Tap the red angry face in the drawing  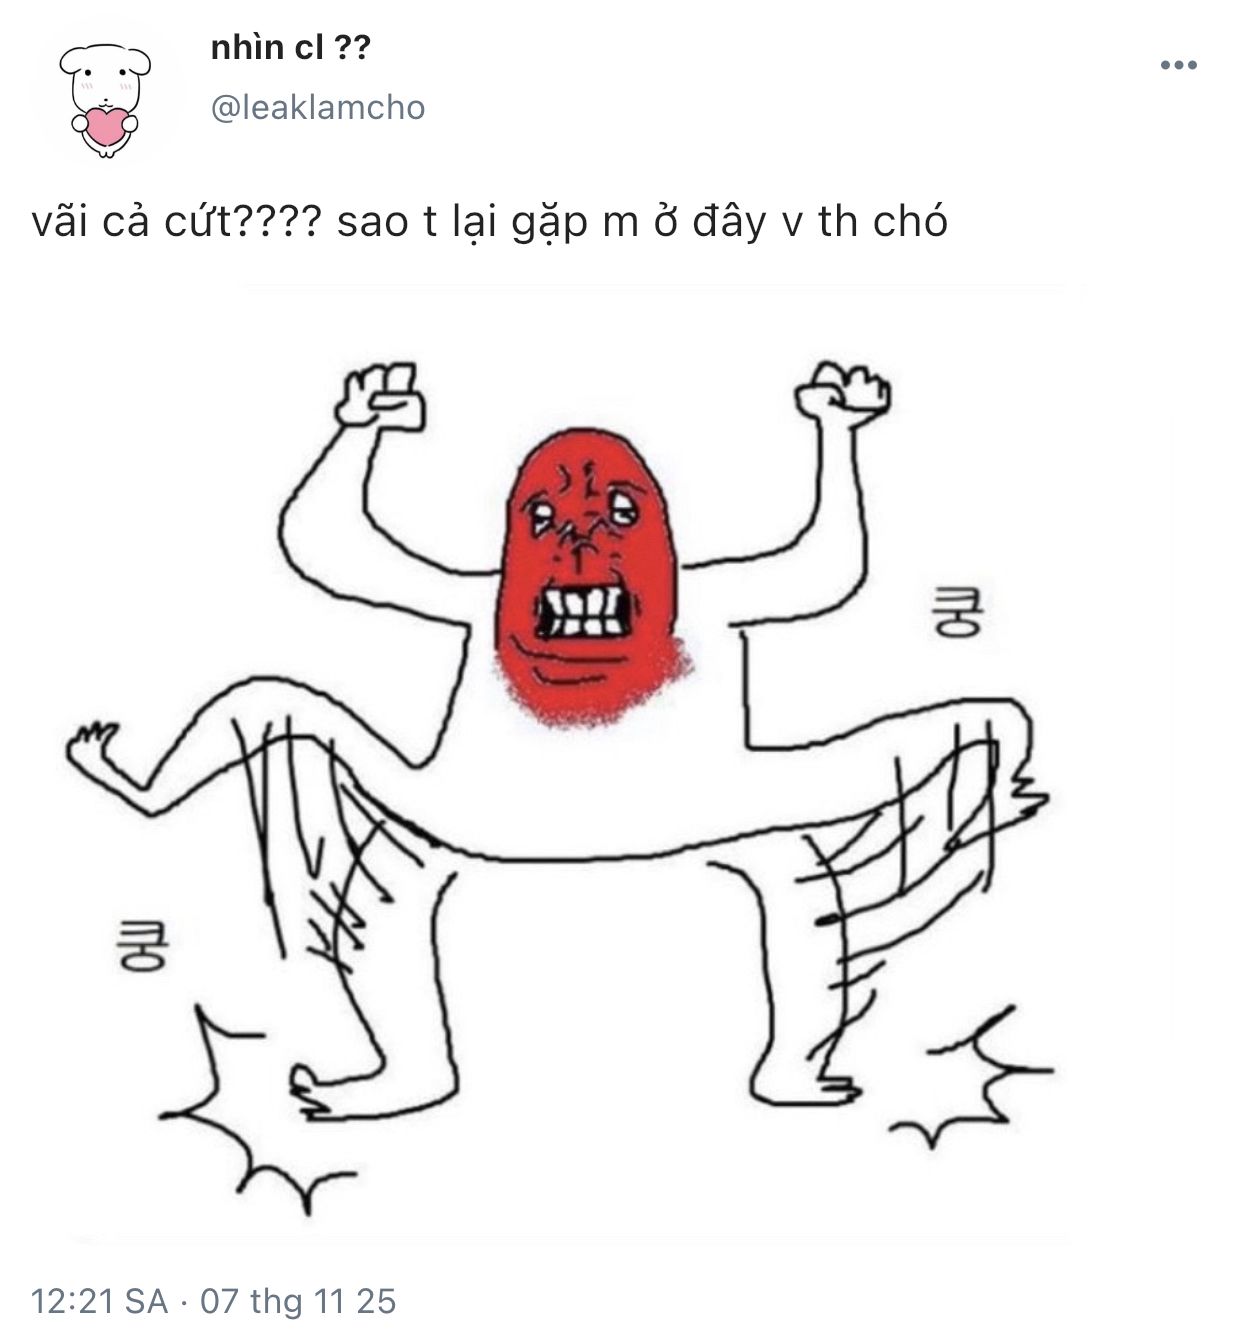coord(592,575)
